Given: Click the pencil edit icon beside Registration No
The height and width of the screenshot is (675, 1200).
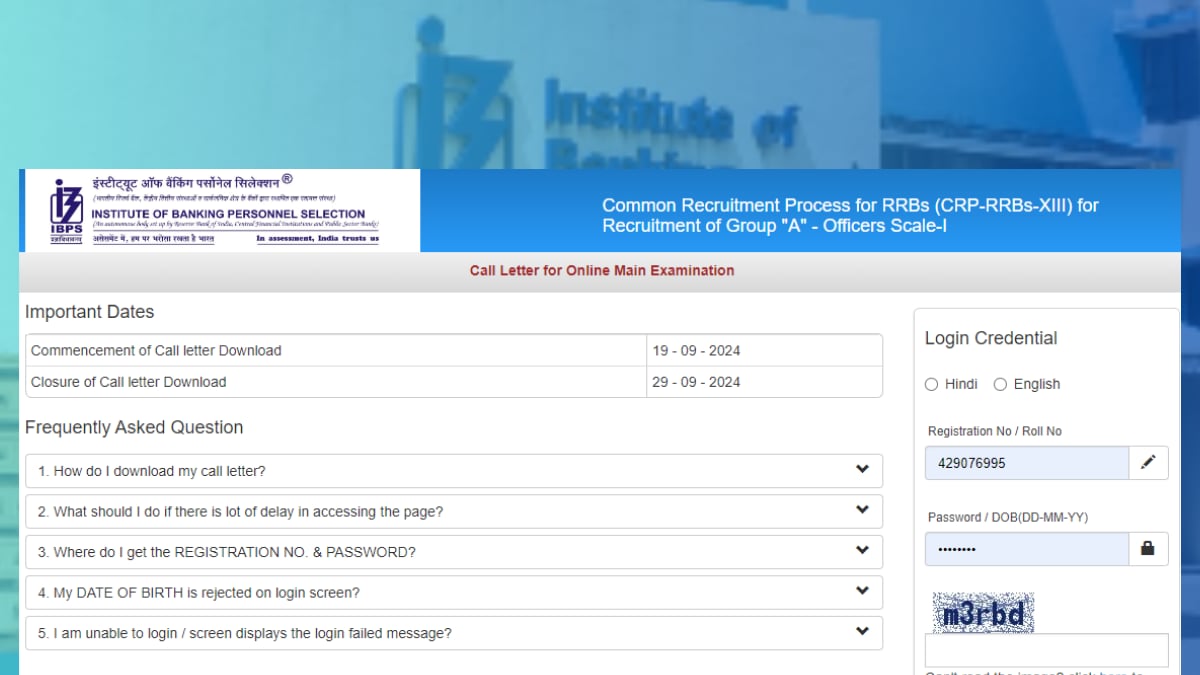Looking at the screenshot, I should coord(1148,462).
